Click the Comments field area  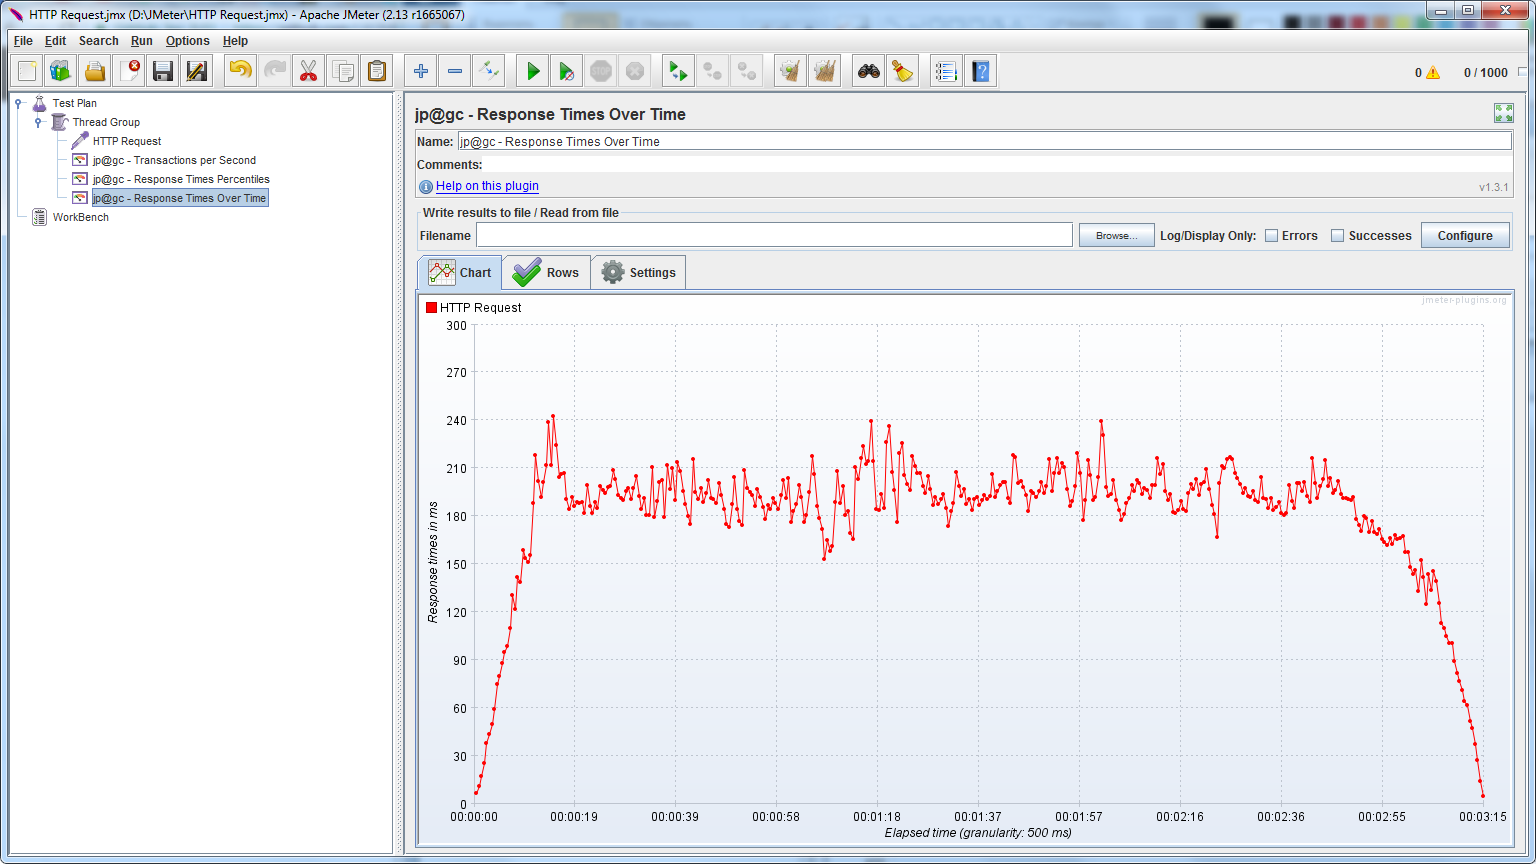tap(998, 164)
